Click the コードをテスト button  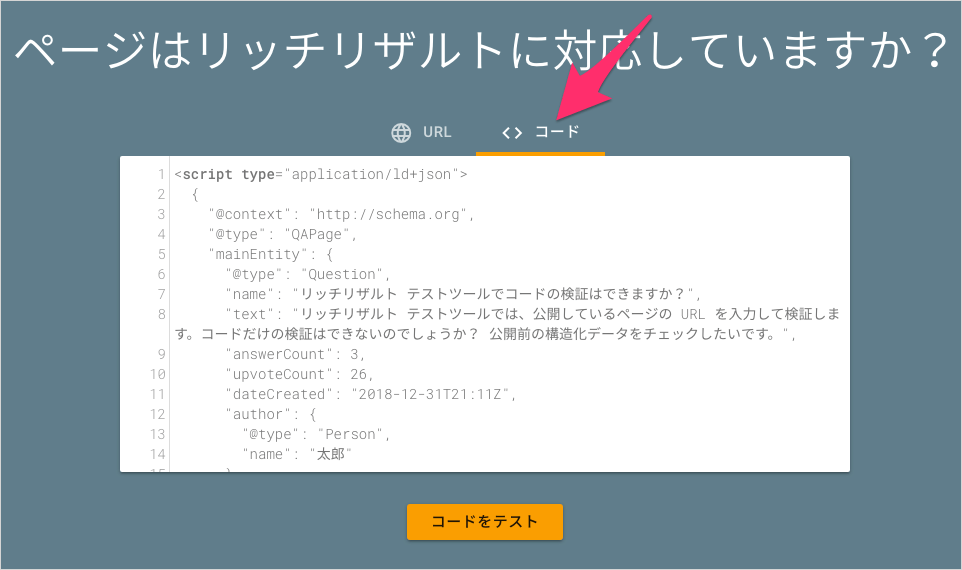[x=485, y=522]
